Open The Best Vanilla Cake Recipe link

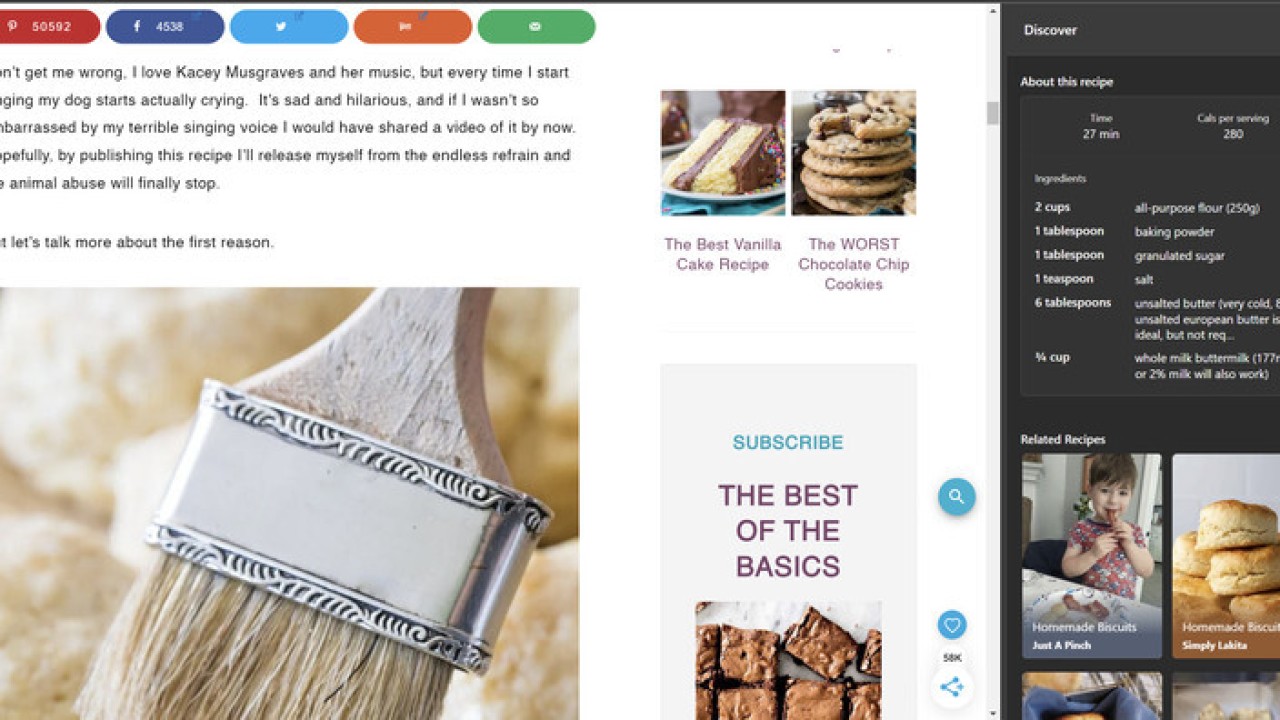[x=723, y=254]
